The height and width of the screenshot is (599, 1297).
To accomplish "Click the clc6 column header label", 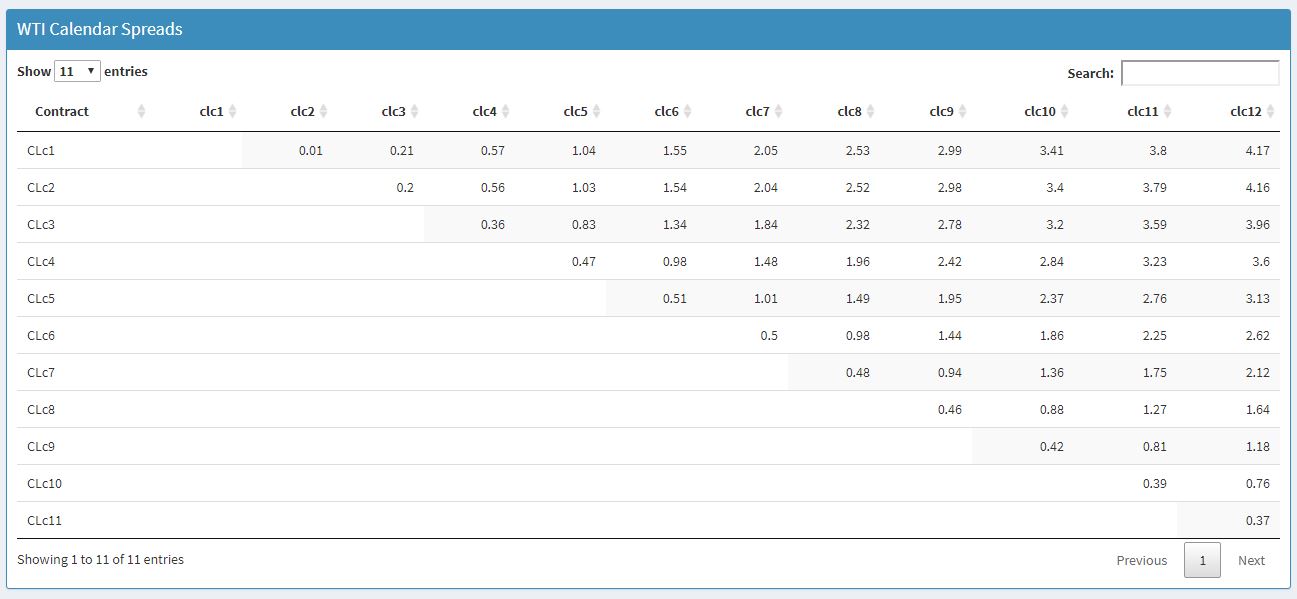I will pyautogui.click(x=667, y=111).
